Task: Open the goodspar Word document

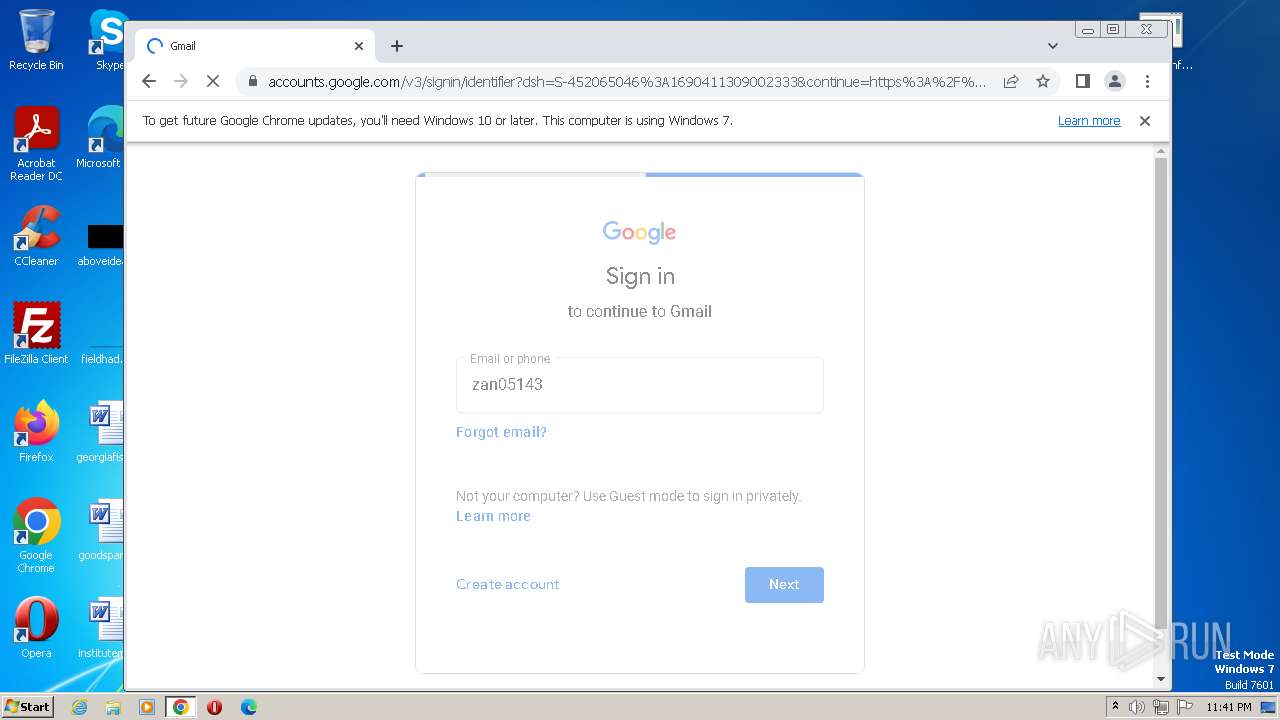Action: (x=102, y=530)
